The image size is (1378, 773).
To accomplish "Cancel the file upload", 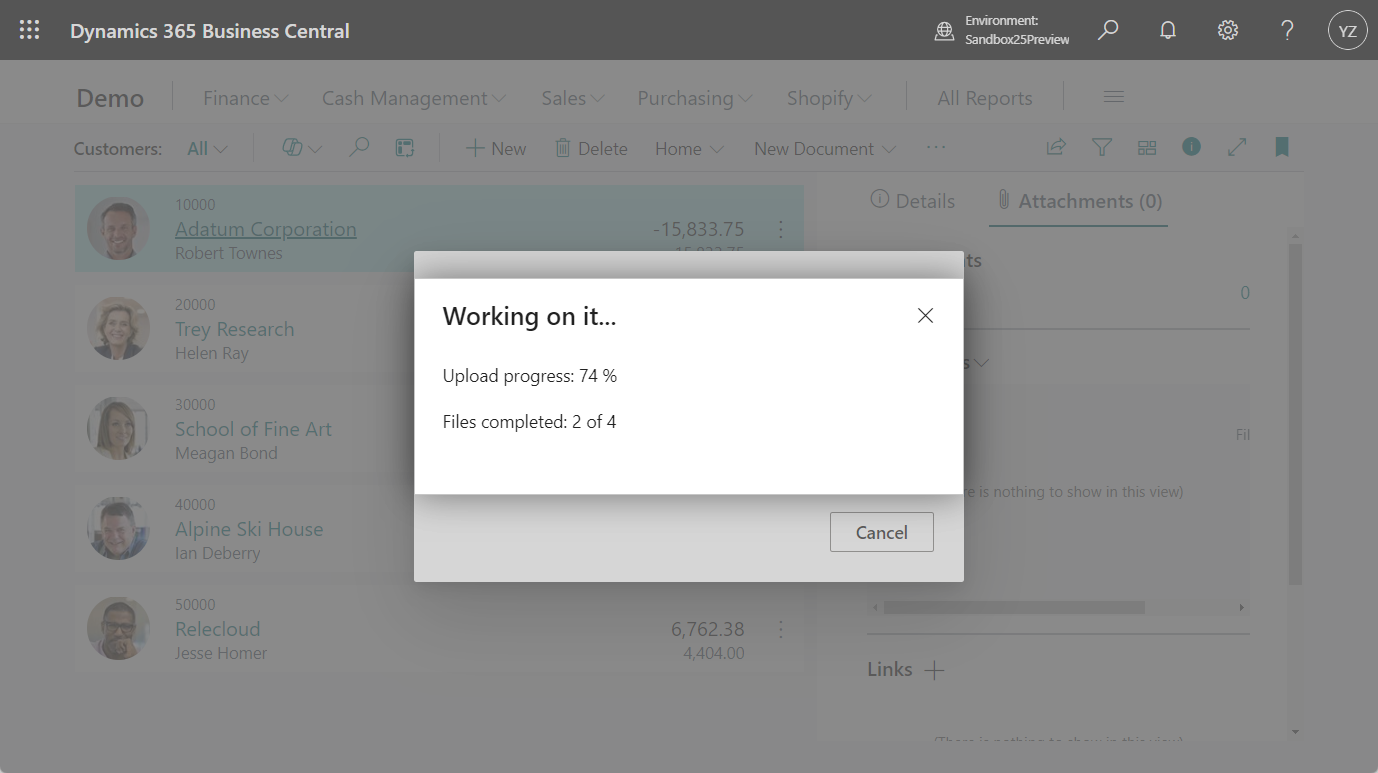I will point(881,531).
